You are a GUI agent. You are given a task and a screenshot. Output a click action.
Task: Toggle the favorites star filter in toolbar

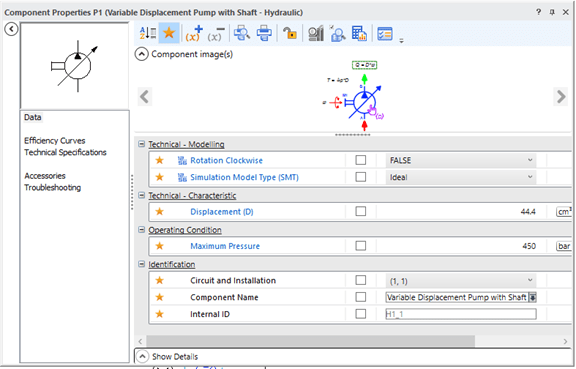tap(169, 33)
